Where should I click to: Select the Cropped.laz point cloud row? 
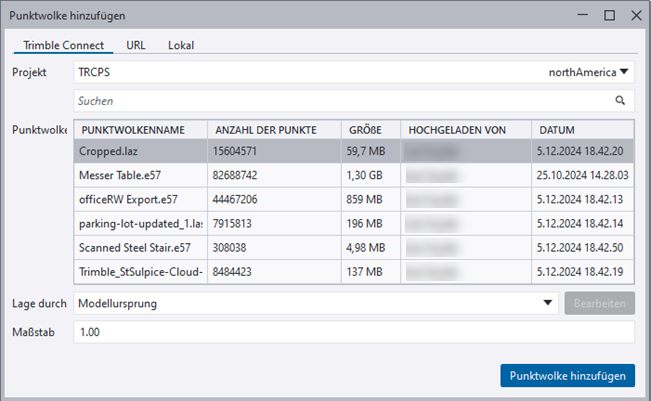(x=140, y=151)
